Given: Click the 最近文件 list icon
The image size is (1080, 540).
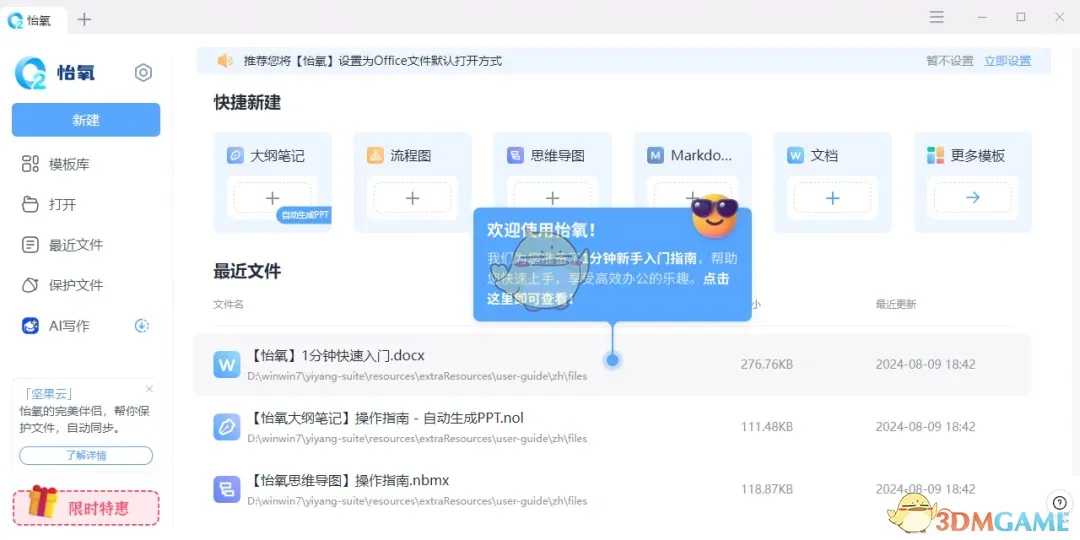Looking at the screenshot, I should coord(30,245).
